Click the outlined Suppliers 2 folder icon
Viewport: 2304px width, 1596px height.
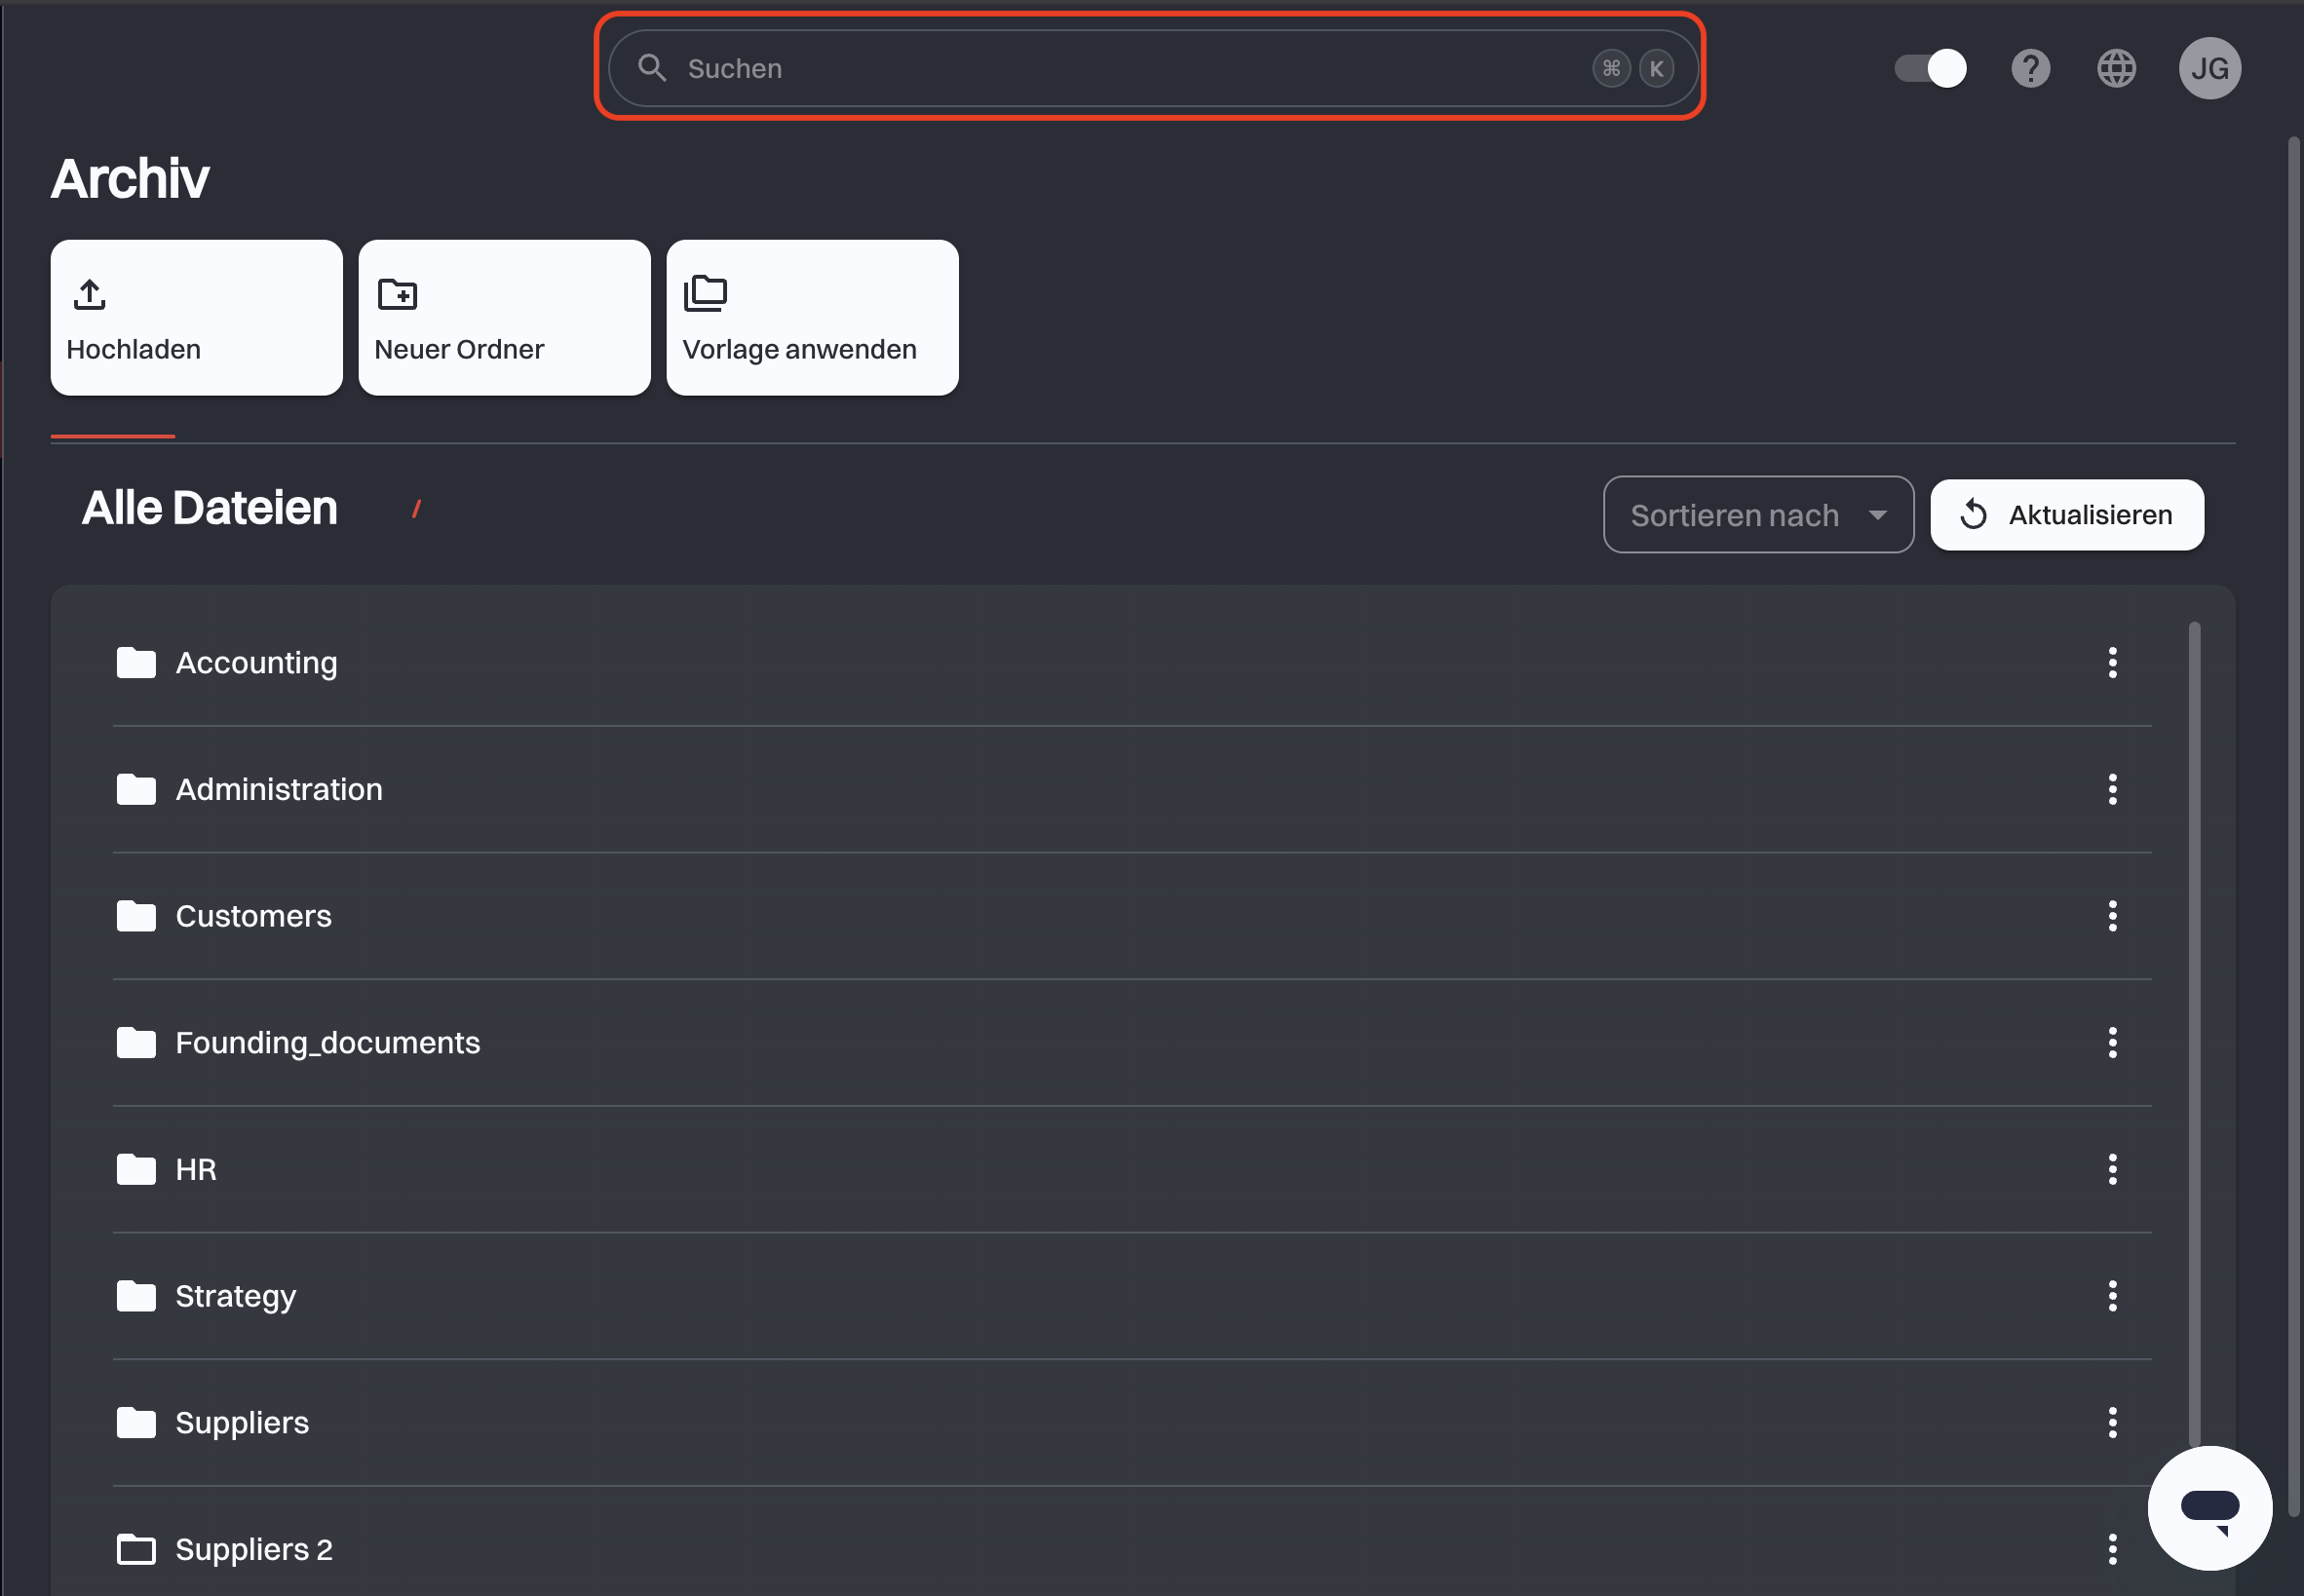point(136,1550)
